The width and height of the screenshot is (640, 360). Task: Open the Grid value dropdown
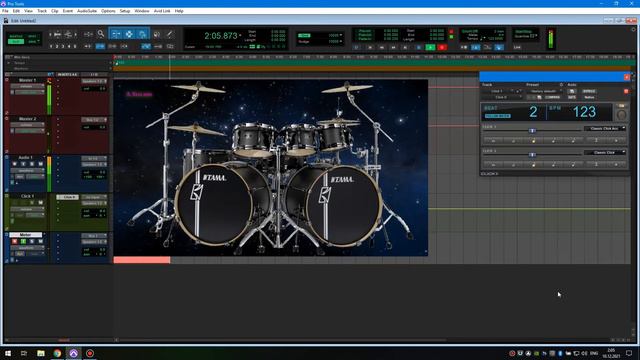click(x=335, y=36)
